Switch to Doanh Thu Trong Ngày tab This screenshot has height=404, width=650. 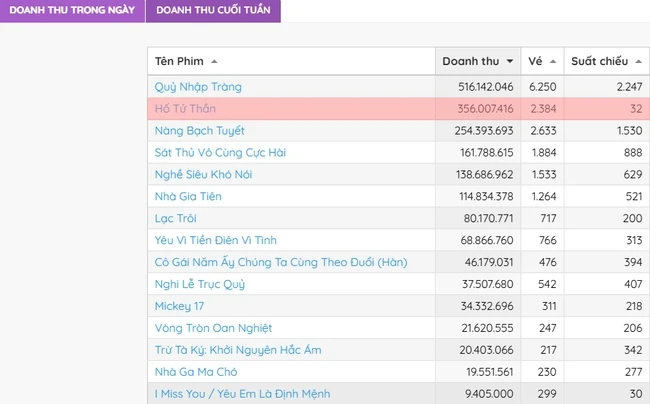[72, 10]
